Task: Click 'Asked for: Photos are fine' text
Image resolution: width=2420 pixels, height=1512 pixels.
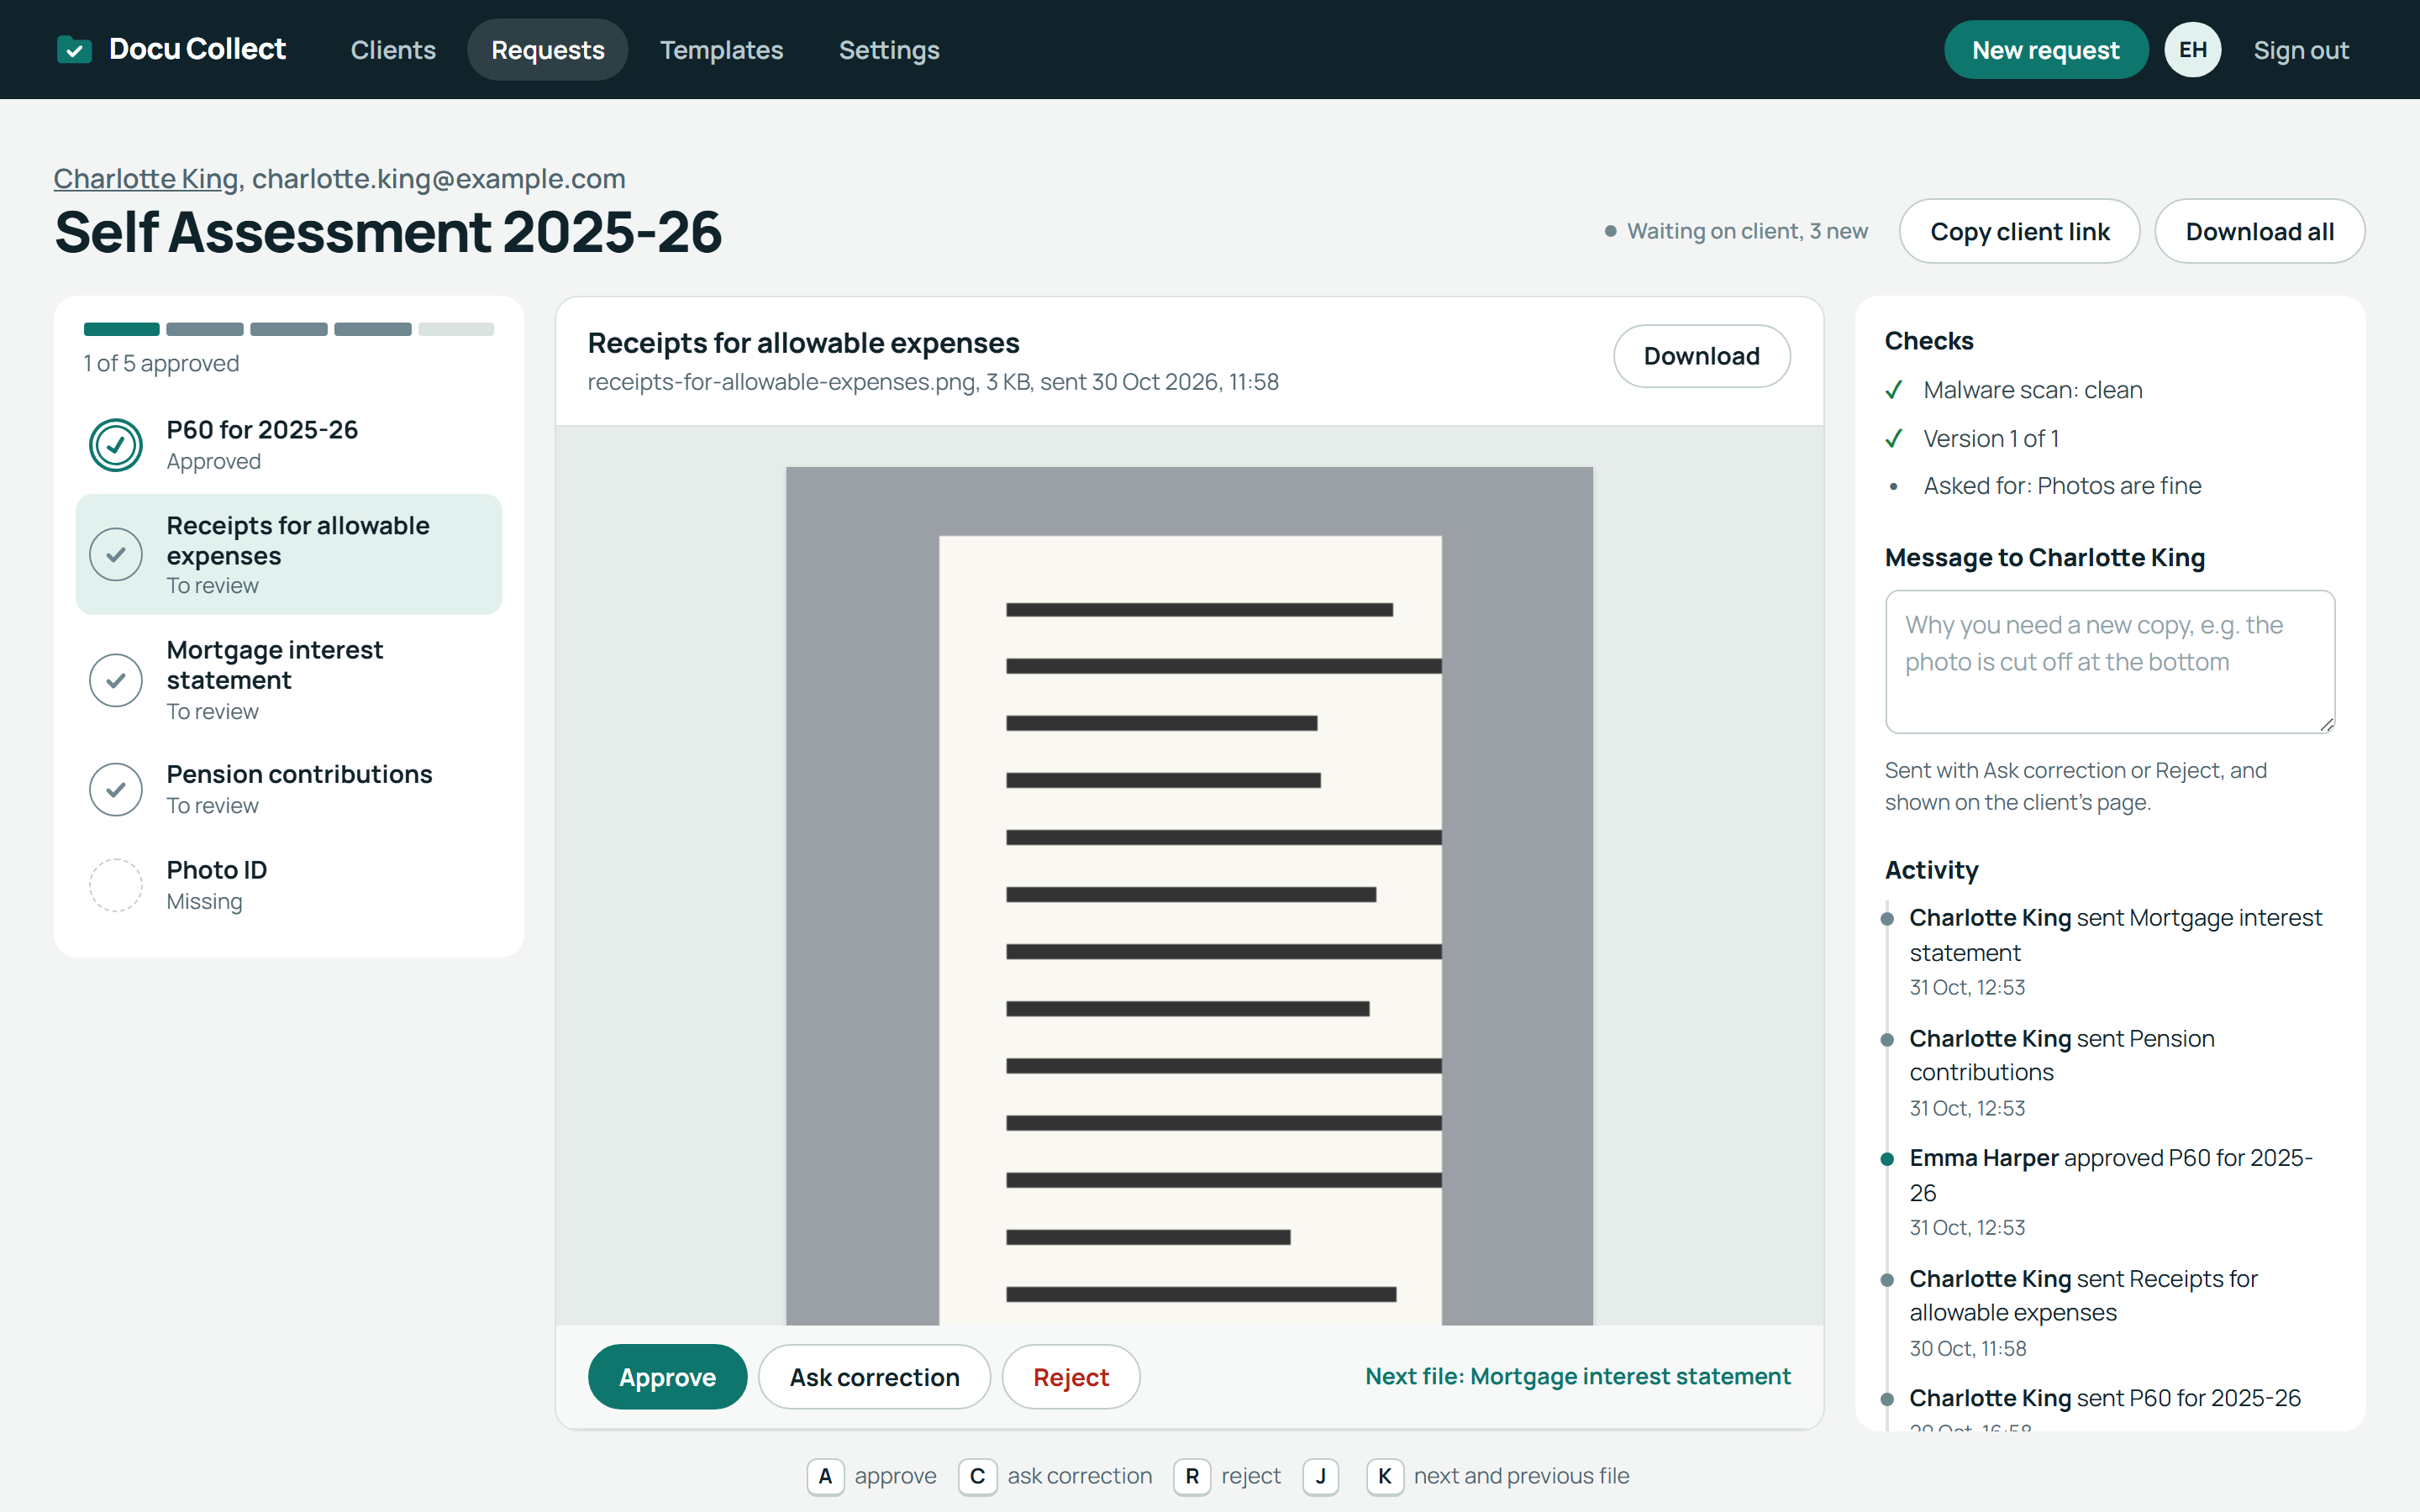Action: point(2062,486)
